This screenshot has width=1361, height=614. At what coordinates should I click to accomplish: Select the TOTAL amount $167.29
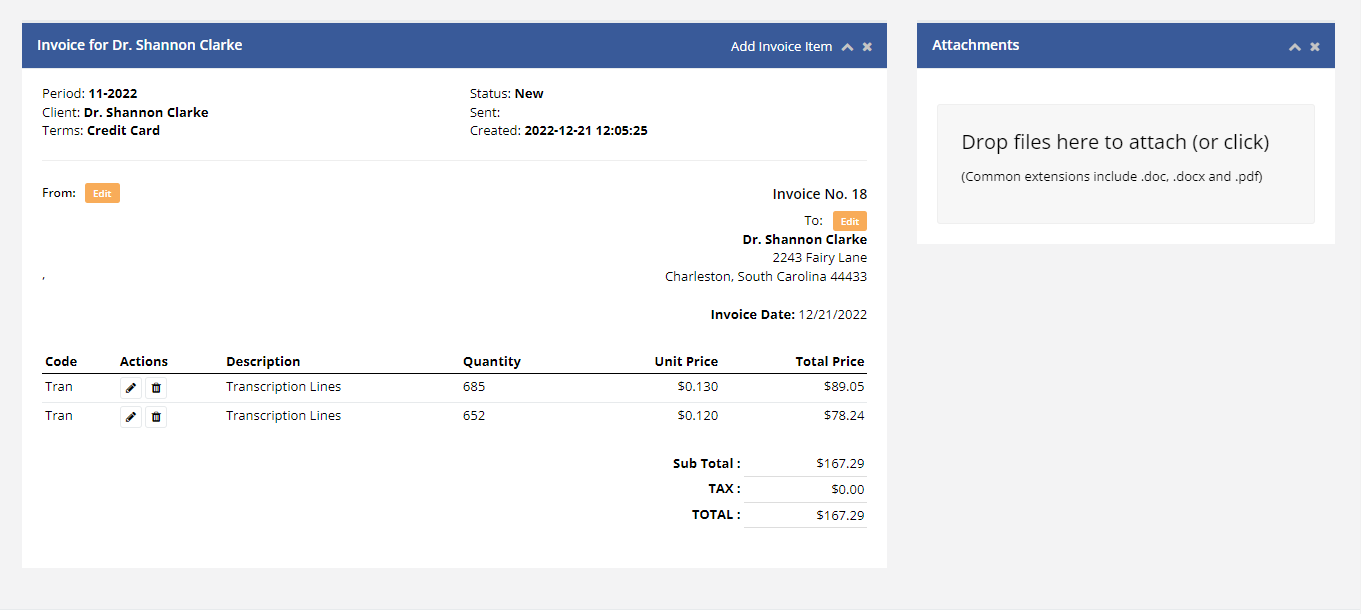pos(840,515)
